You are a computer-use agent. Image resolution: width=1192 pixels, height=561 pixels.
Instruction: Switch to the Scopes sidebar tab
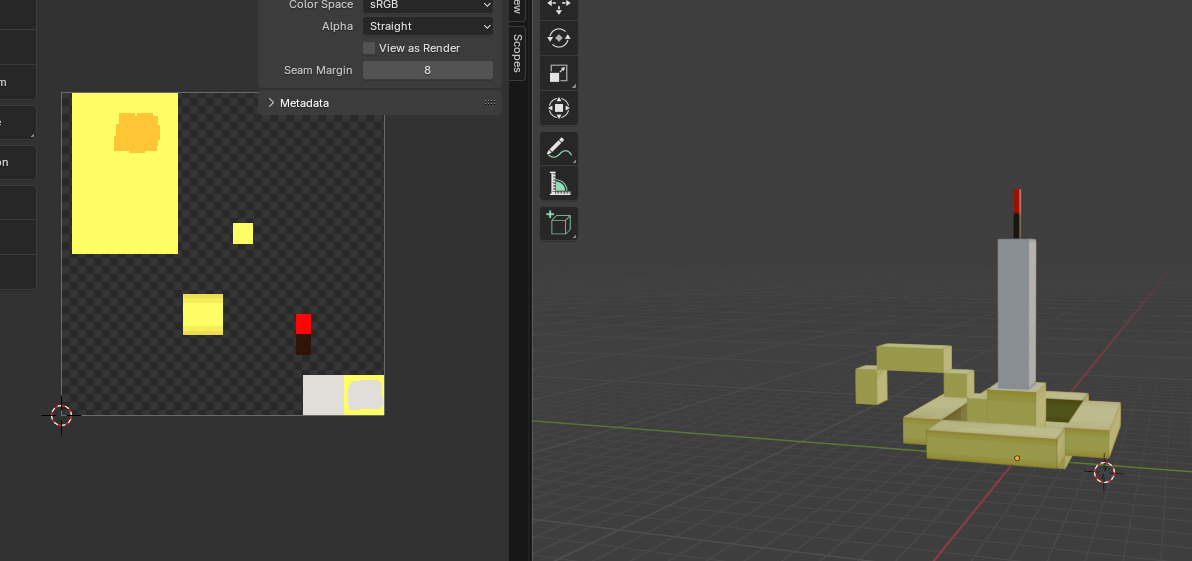(517, 54)
